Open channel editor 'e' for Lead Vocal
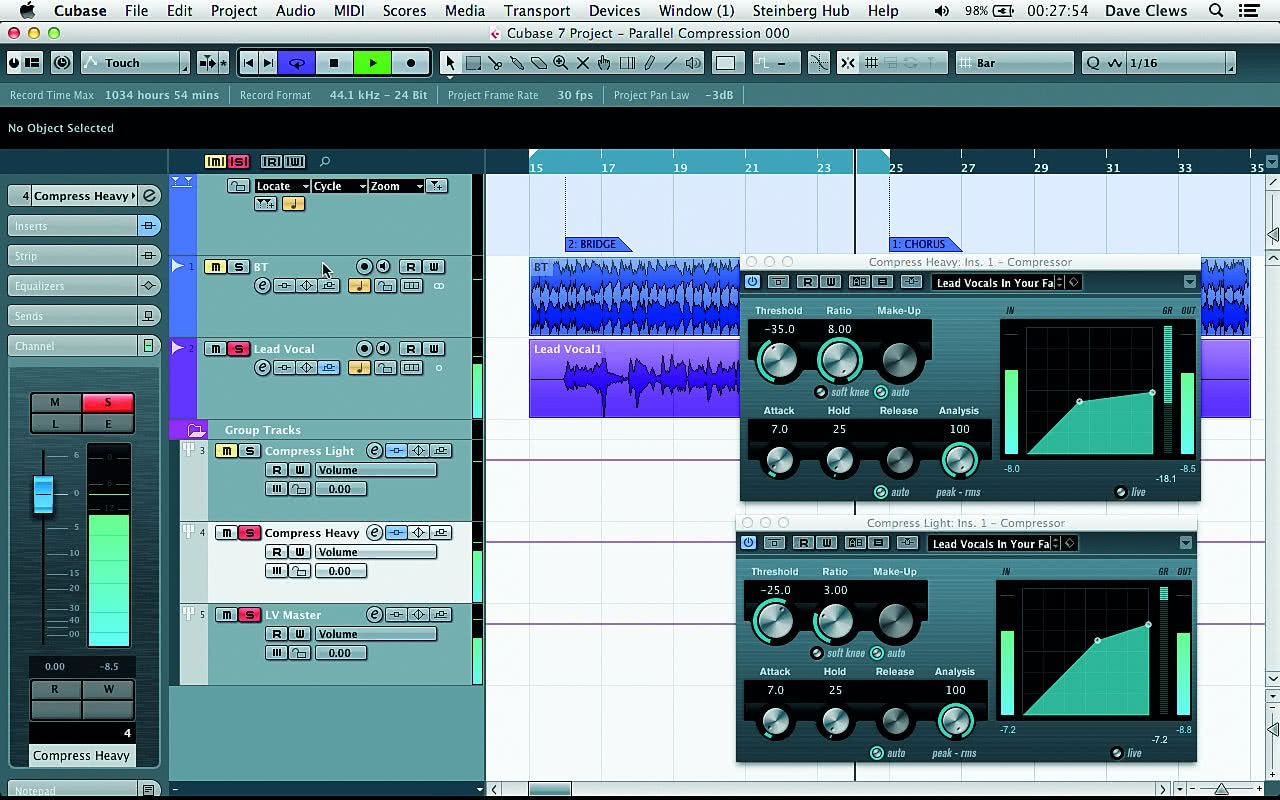This screenshot has height=800, width=1280. 263,367
